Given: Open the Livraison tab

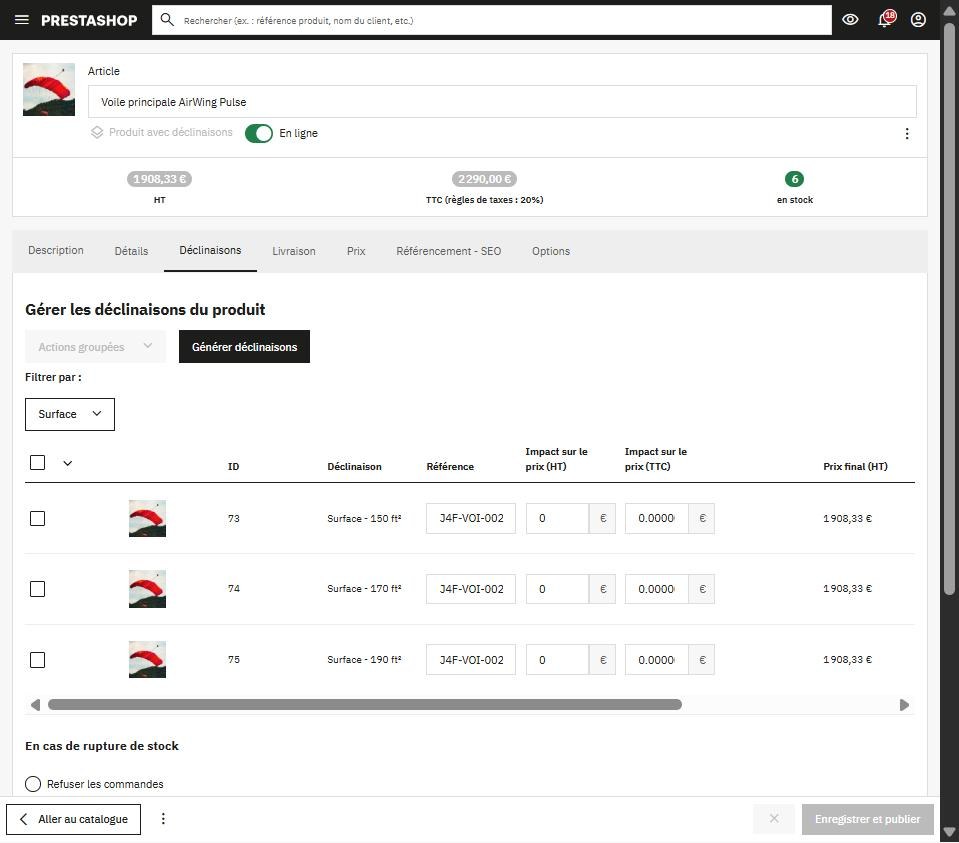Looking at the screenshot, I should 294,251.
